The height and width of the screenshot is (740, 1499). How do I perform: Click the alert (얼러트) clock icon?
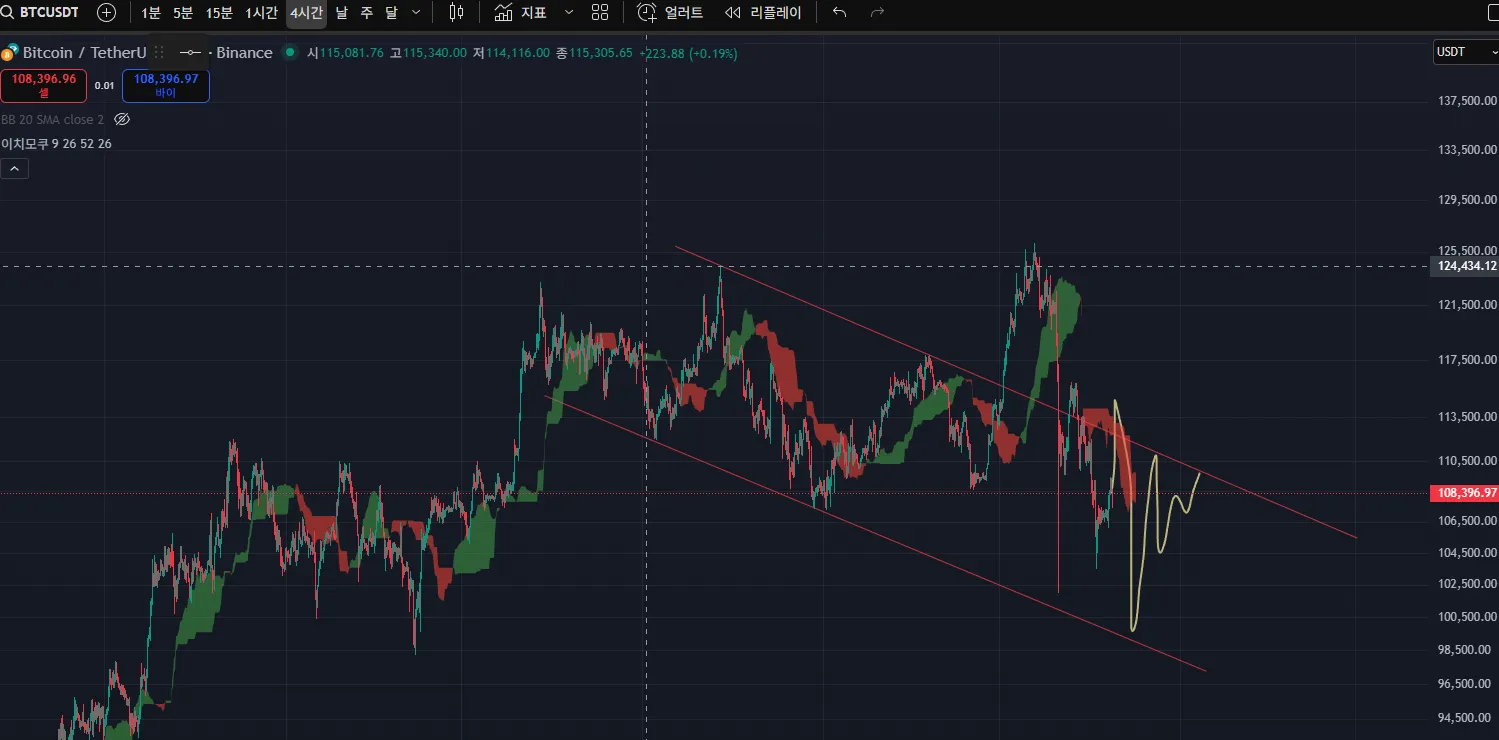click(x=648, y=13)
